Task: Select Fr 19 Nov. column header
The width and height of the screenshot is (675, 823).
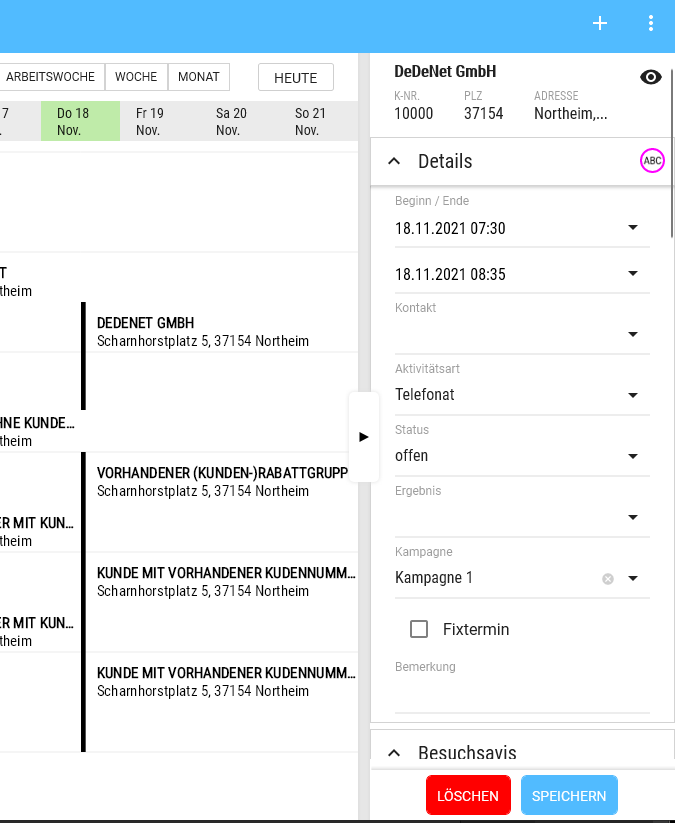Action: pos(160,121)
